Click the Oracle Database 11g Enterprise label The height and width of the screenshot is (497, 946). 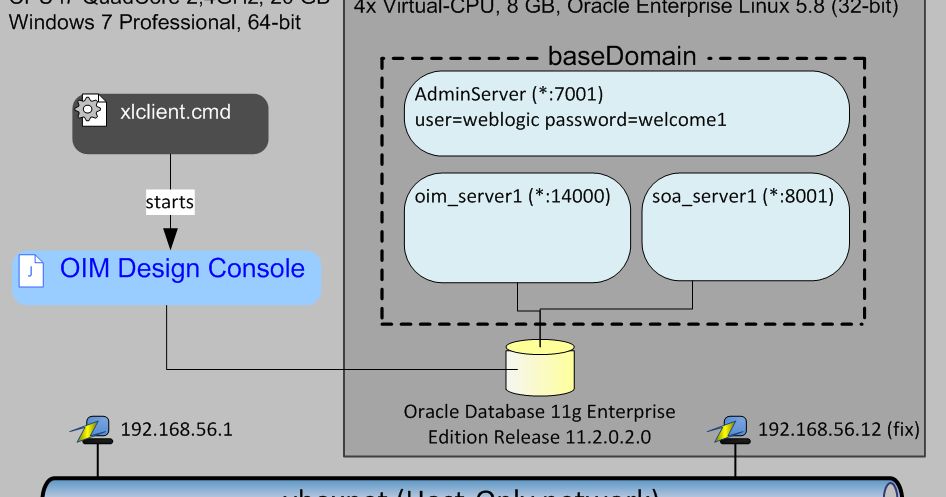[x=539, y=412]
